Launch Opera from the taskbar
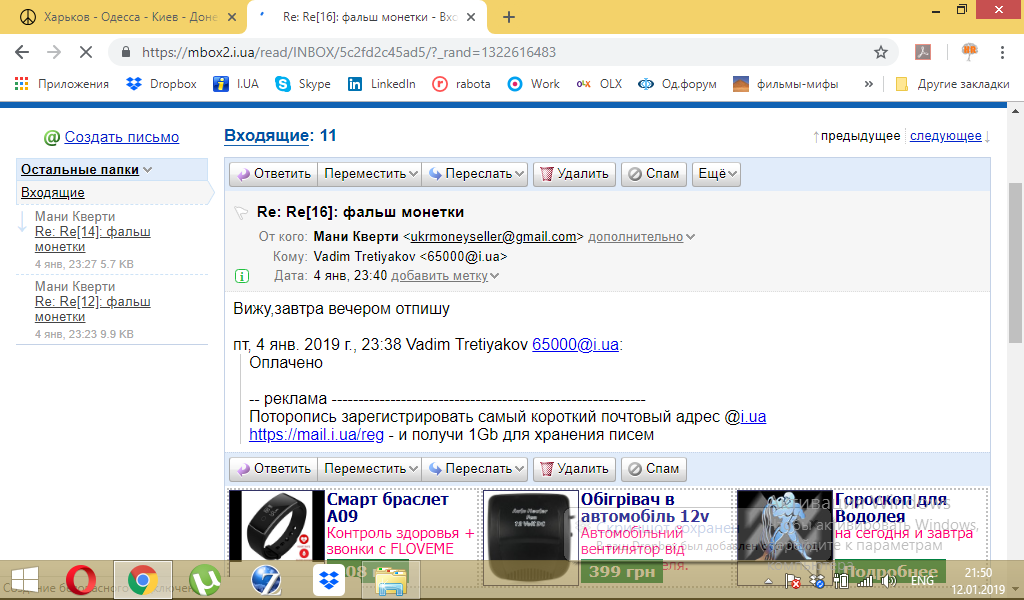Viewport: 1024px width, 600px height. tap(81, 580)
